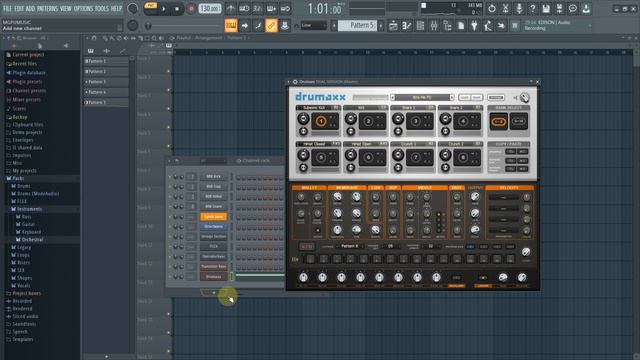The image size is (640, 360).
Task: Open the Line snap dropdown
Action: tap(313, 25)
